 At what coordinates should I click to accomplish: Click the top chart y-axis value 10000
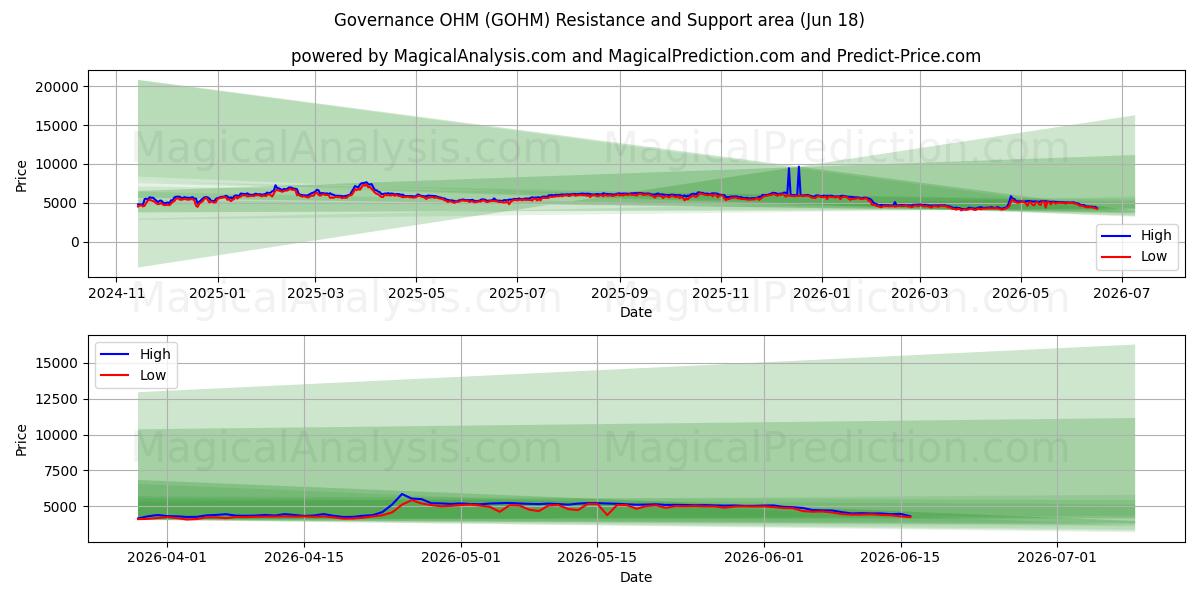[x=55, y=164]
